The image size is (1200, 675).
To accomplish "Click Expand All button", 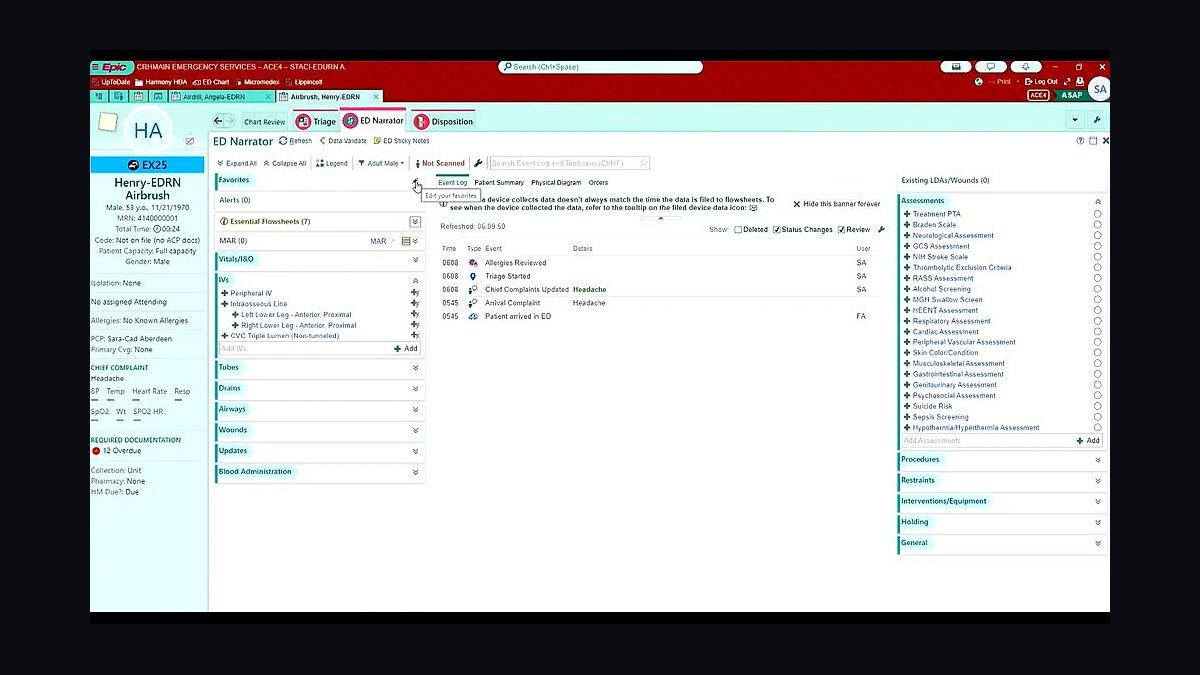I will tap(237, 163).
